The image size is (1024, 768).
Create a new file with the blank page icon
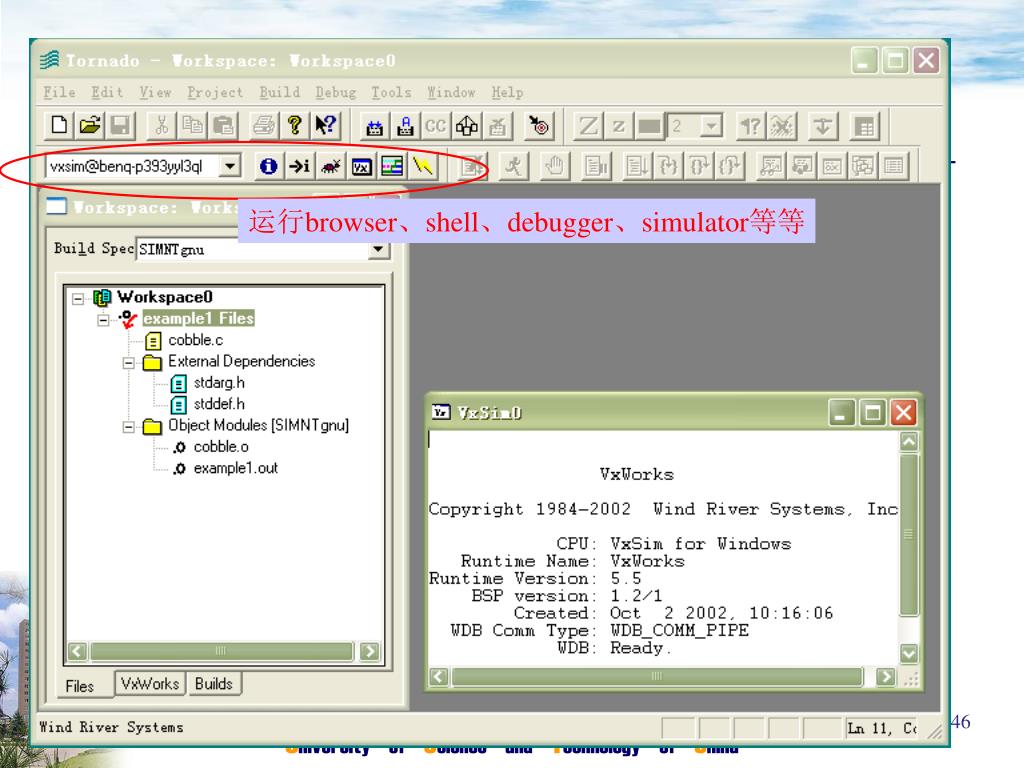(x=59, y=125)
